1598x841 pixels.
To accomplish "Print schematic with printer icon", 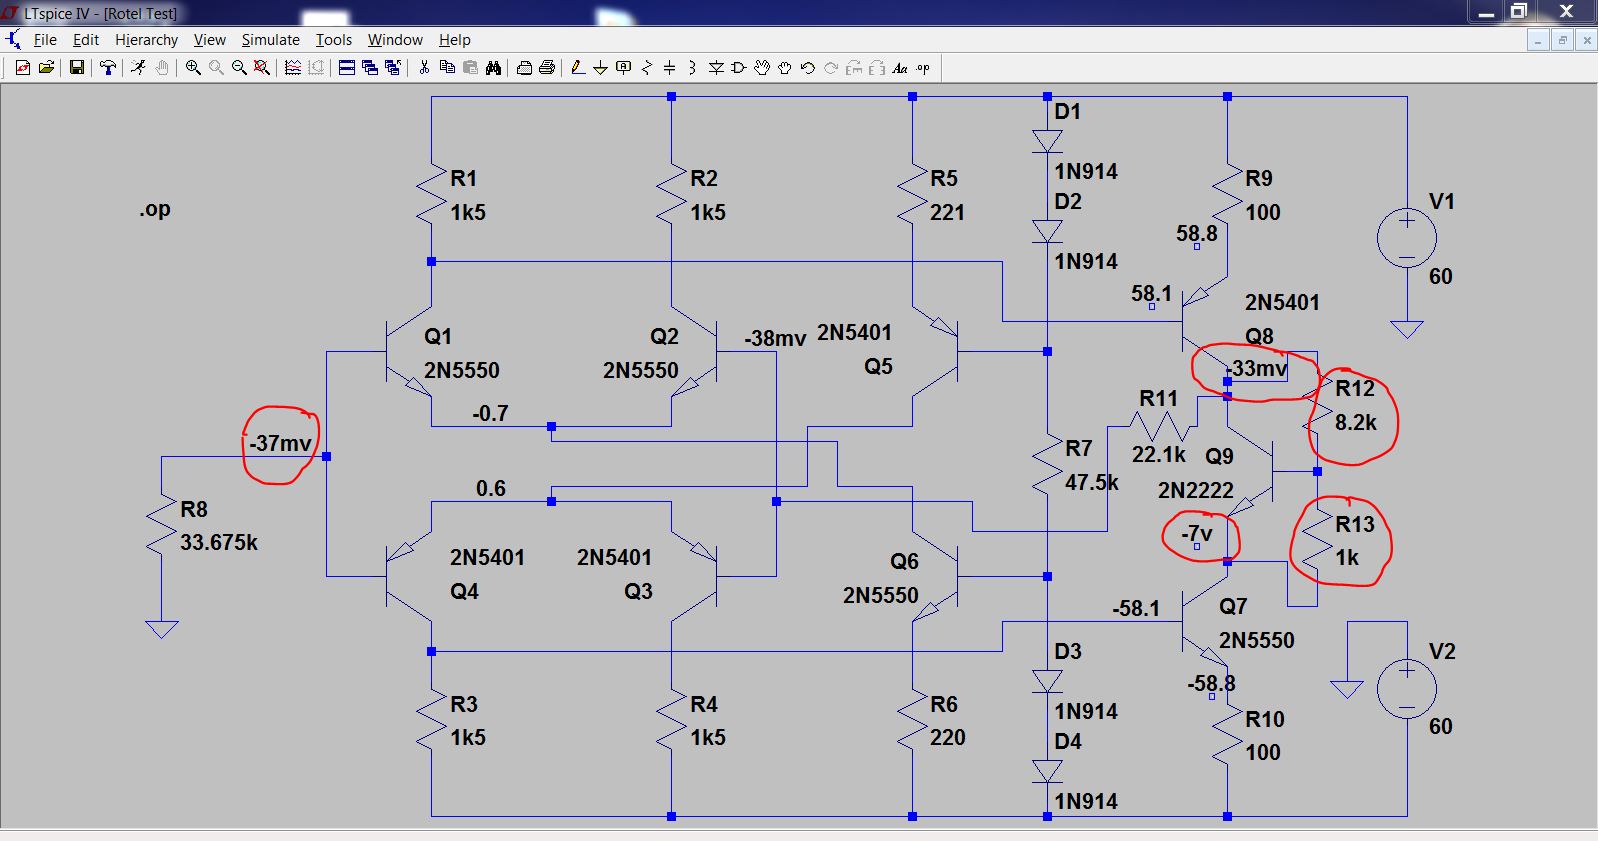I will [x=547, y=68].
